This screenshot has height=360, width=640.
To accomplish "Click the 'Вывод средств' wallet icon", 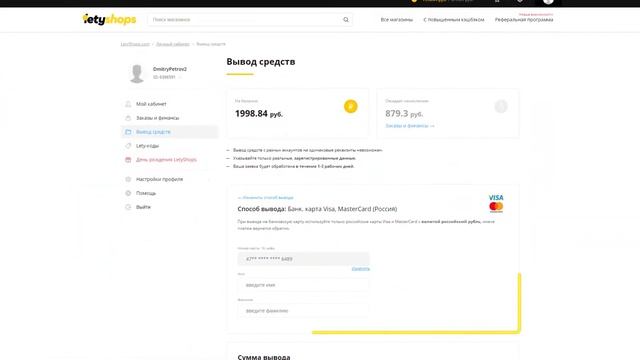I will [x=128, y=132].
